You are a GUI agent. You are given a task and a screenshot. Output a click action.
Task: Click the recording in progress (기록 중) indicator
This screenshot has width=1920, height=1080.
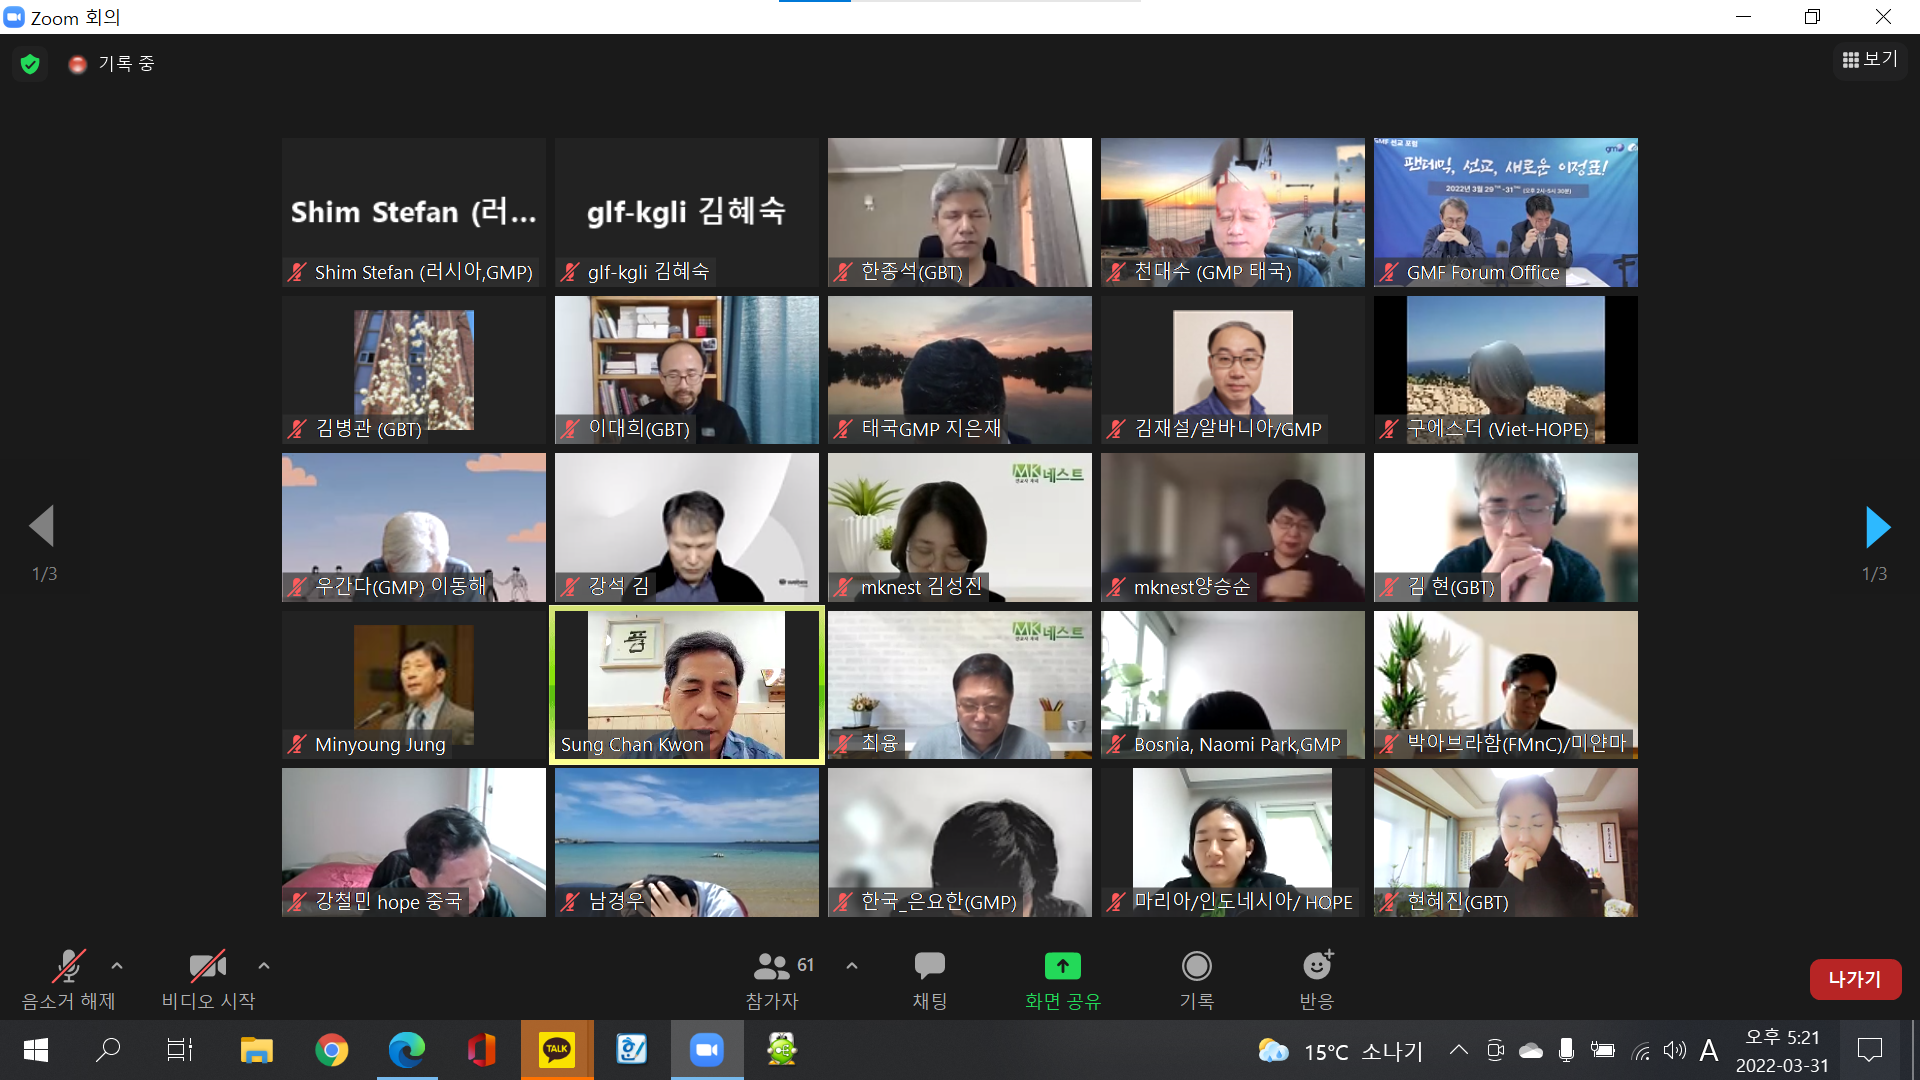pyautogui.click(x=112, y=64)
